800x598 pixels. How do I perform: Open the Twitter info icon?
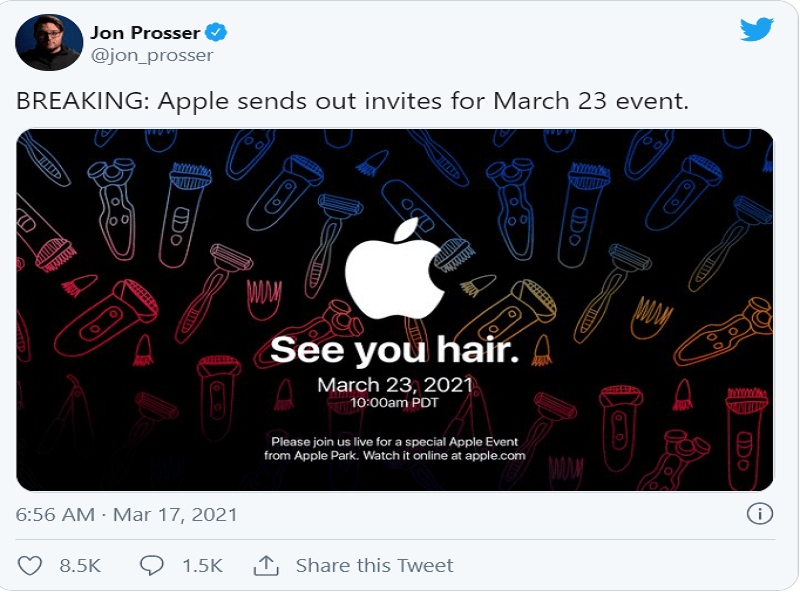pos(759,514)
